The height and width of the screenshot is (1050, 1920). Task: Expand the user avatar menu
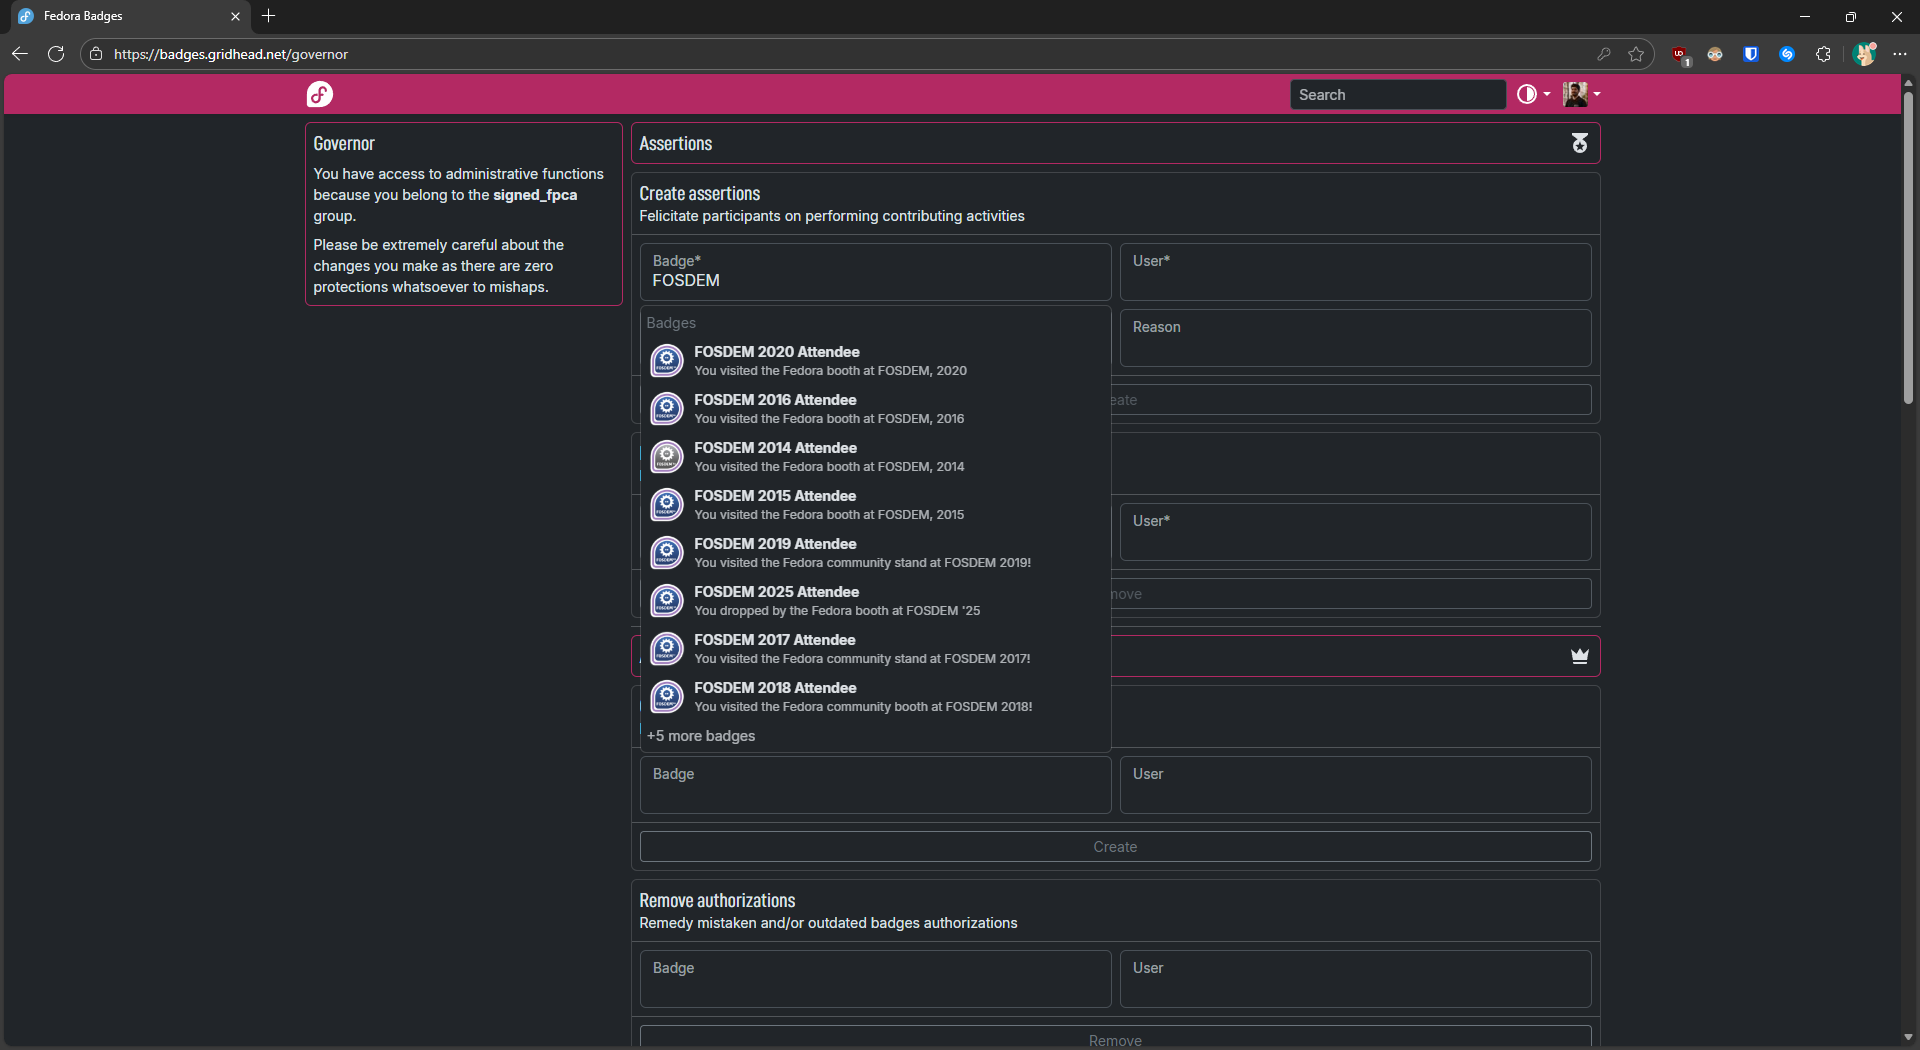click(1581, 94)
